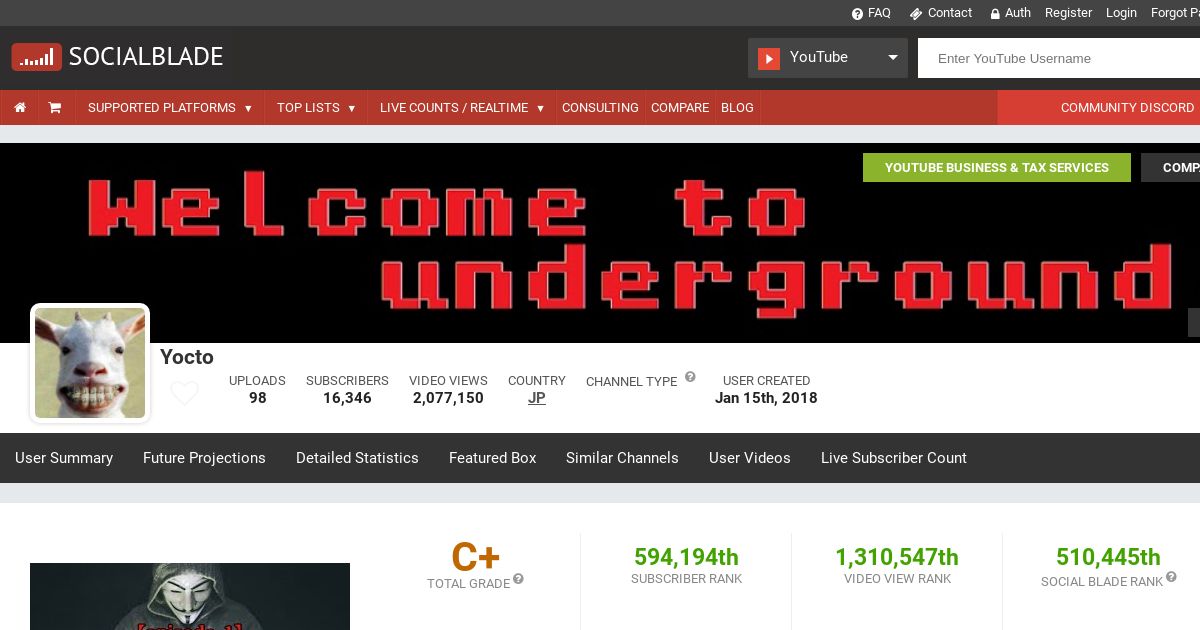Click the FAQ question mark icon
This screenshot has width=1200, height=630.
pos(857,14)
